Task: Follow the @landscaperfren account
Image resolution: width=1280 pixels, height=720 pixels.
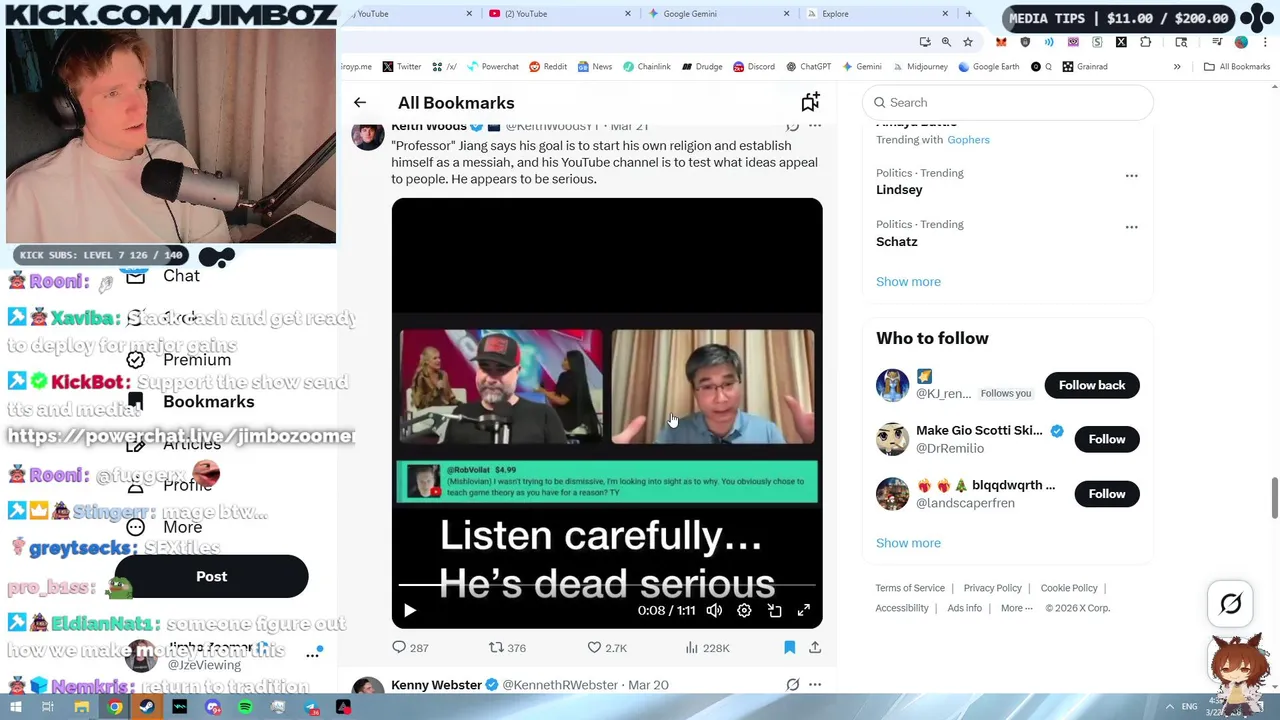Action: click(1107, 494)
